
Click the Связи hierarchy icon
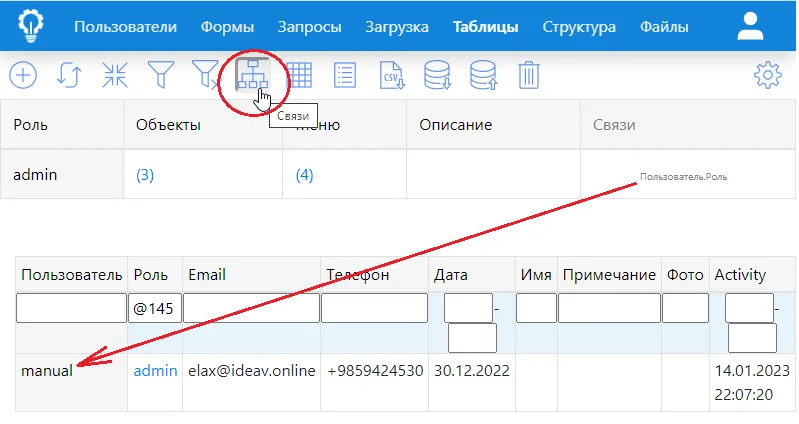252,75
